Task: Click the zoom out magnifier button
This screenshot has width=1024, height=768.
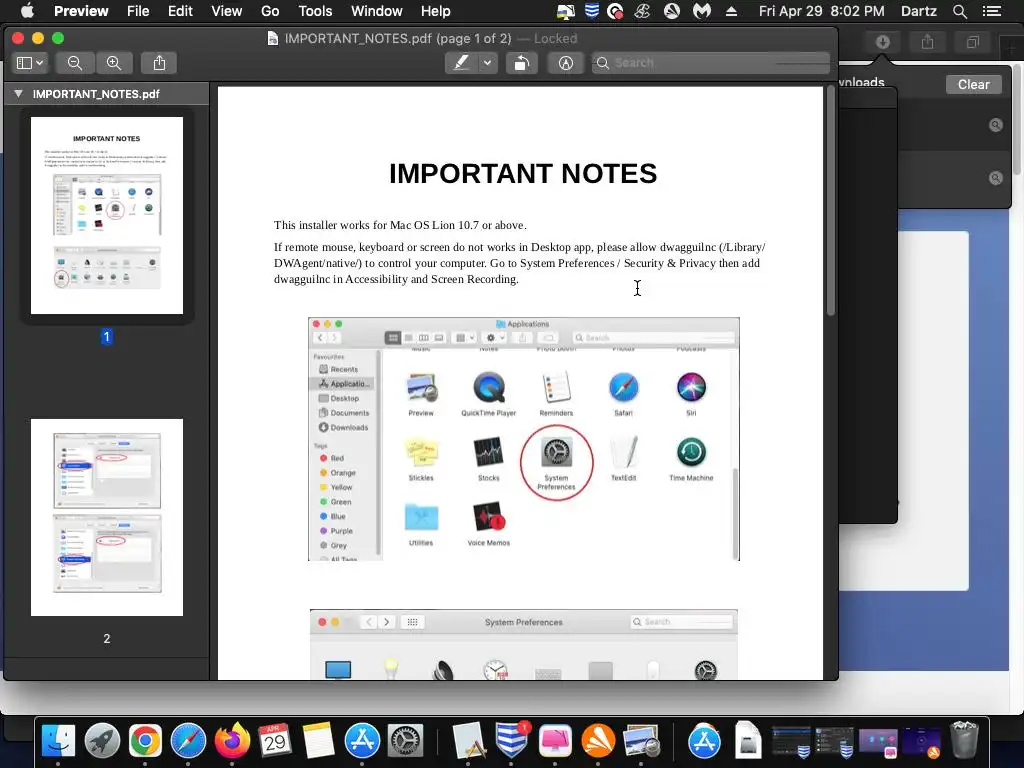Action: 75,63
